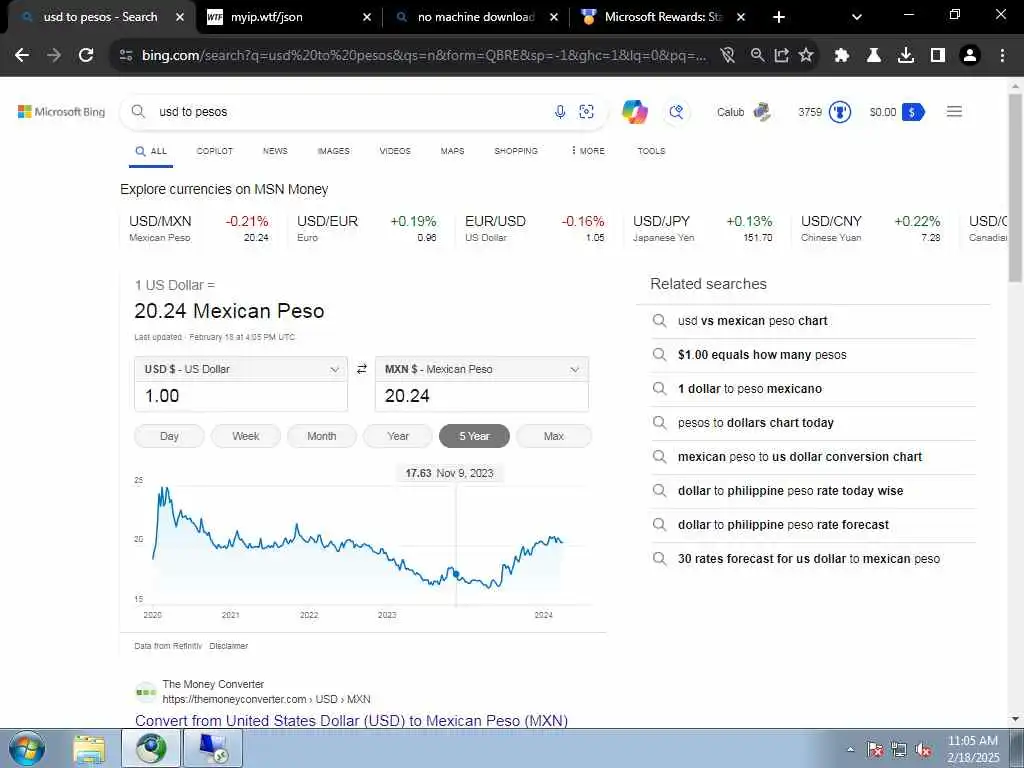Open the blue dollar rewards badge
Image resolution: width=1024 pixels, height=768 pixels.
[x=913, y=112]
